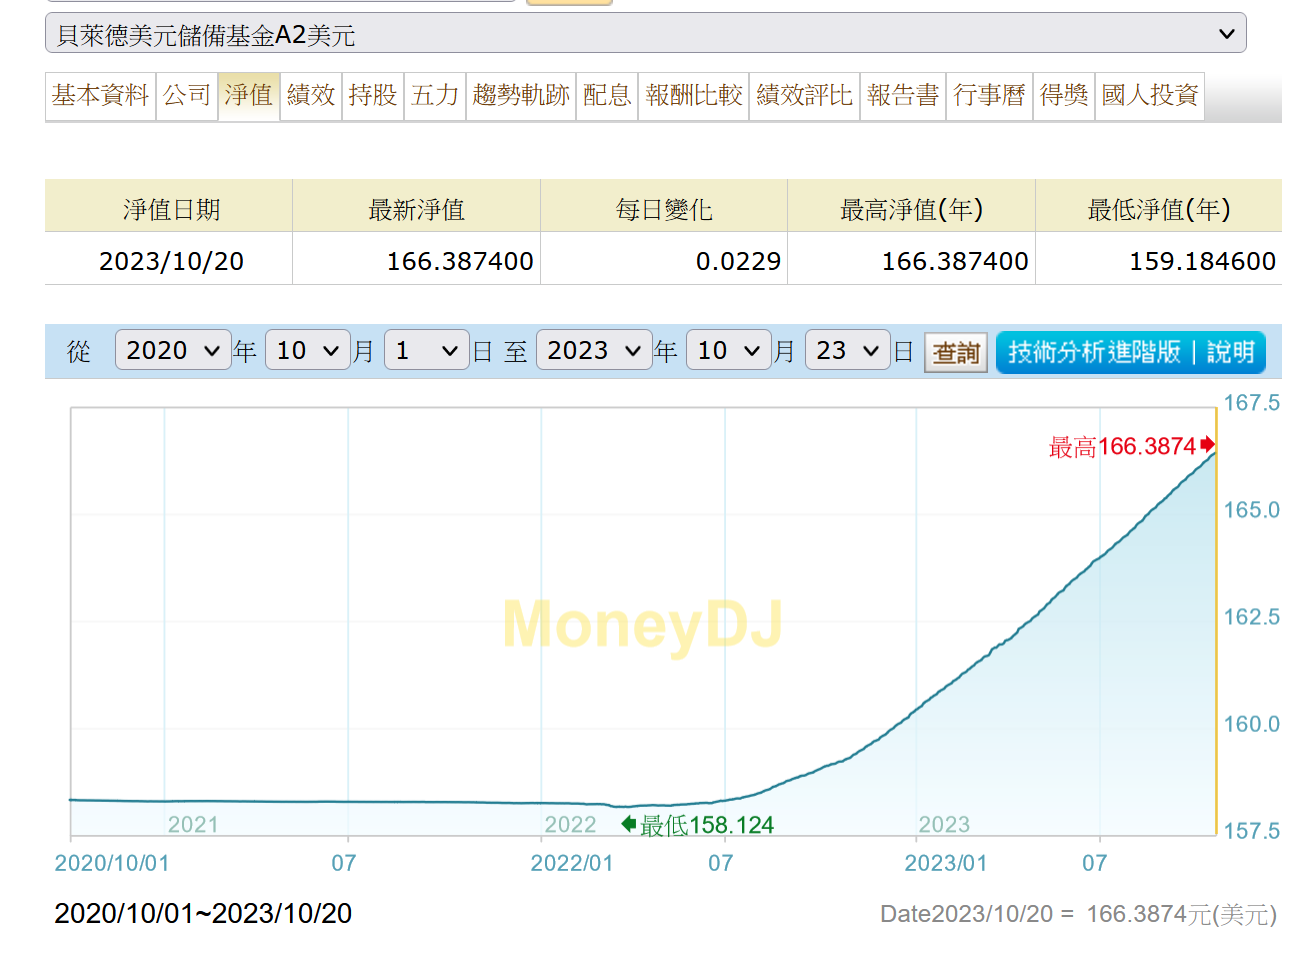The height and width of the screenshot is (973, 1303).
Task: Open the 持股 tab
Action: [x=373, y=96]
